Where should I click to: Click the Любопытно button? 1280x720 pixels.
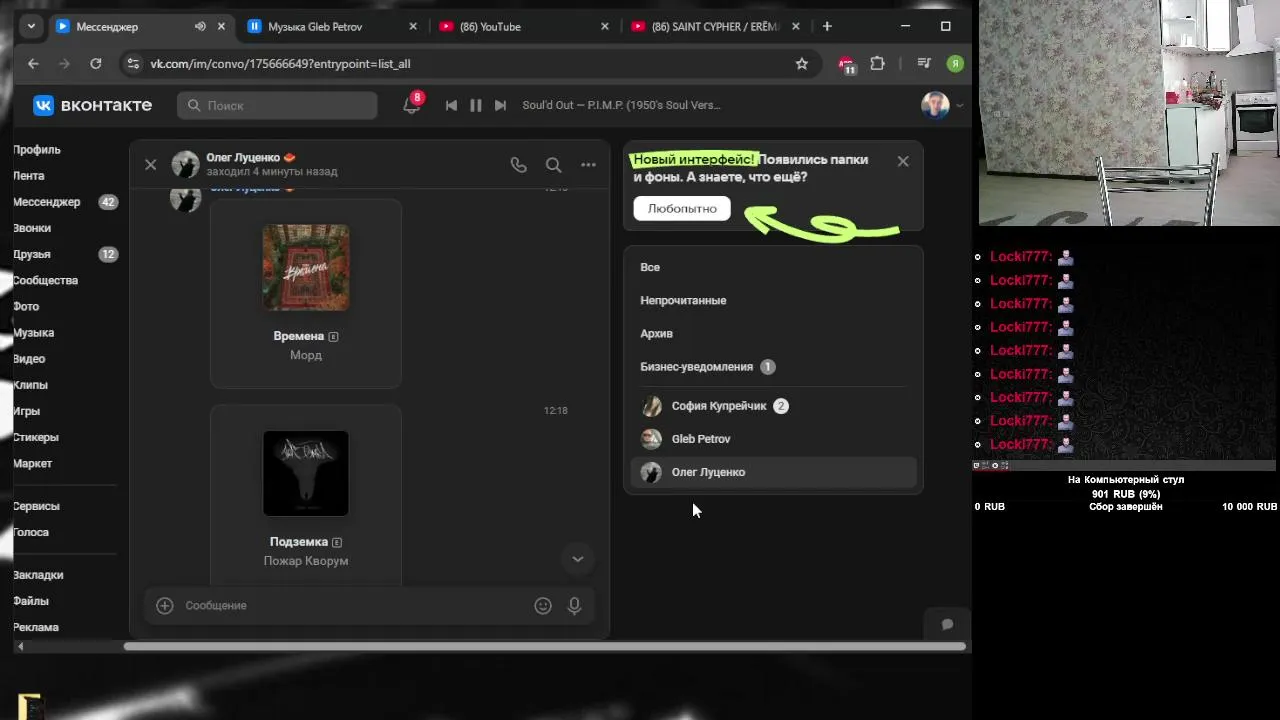(682, 209)
